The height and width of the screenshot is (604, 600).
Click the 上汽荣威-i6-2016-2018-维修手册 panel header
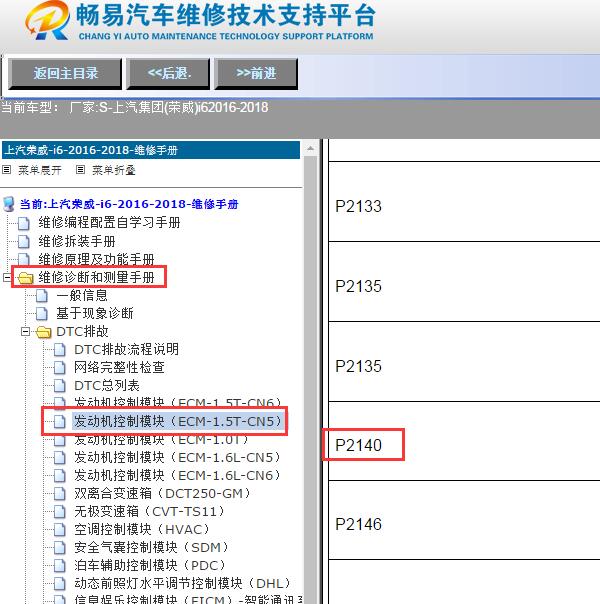tap(151, 150)
